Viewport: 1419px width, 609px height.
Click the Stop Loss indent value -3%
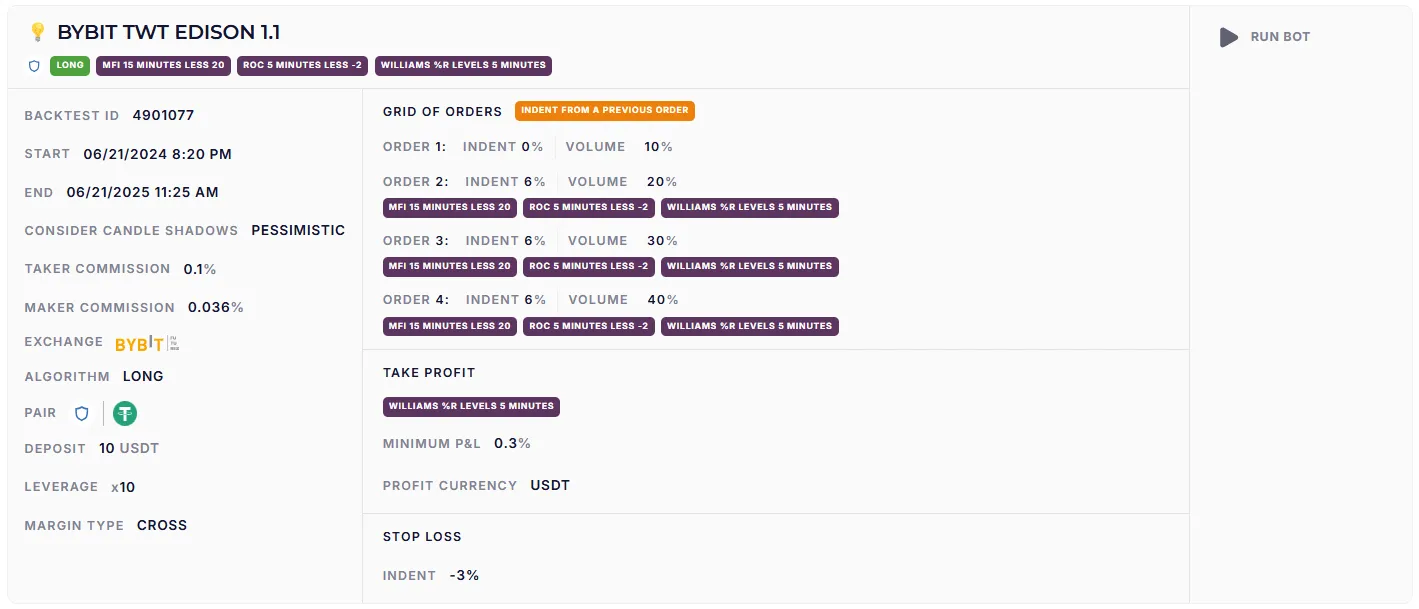464,576
